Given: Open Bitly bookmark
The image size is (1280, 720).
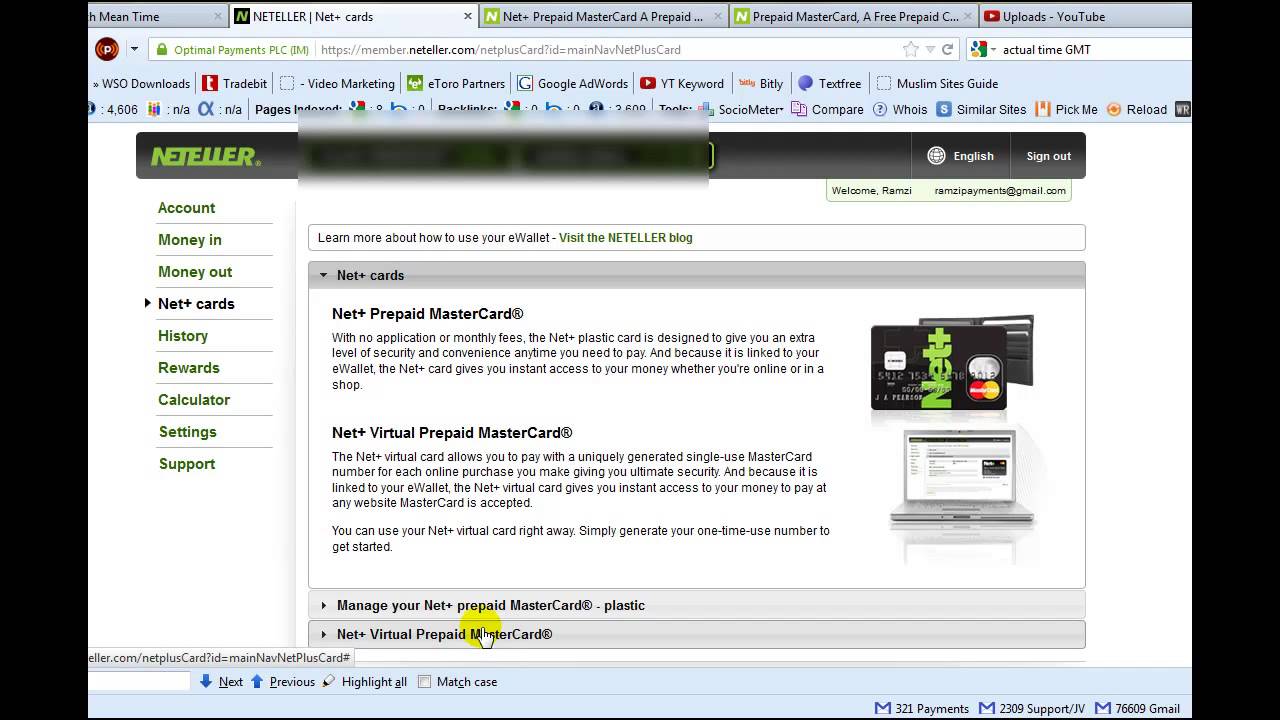Looking at the screenshot, I should 761,83.
